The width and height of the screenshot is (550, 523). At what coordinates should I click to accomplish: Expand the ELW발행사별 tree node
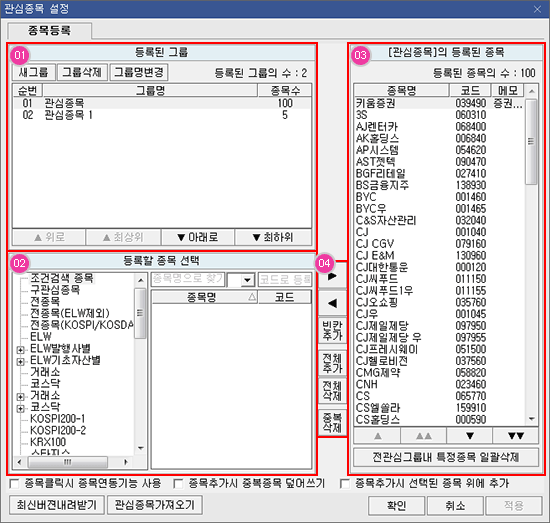(20, 350)
